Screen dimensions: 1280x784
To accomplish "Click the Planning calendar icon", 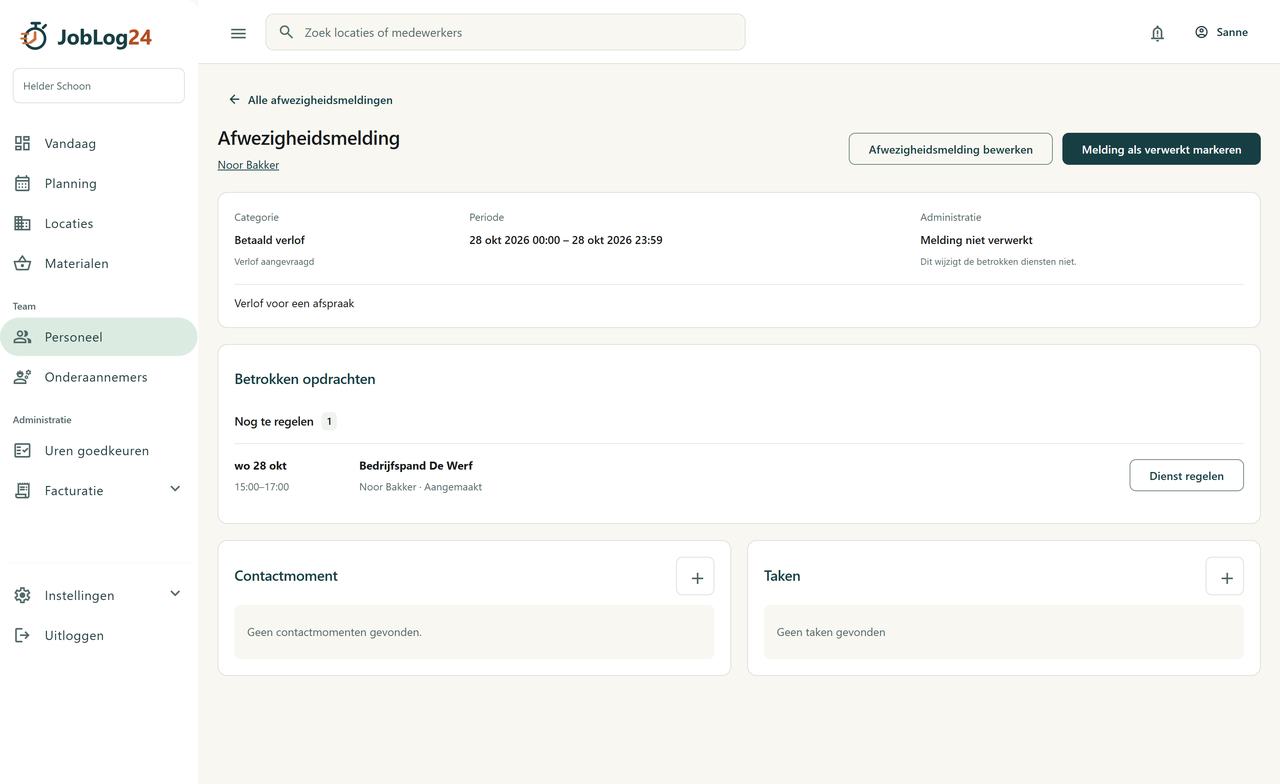I will (22, 183).
